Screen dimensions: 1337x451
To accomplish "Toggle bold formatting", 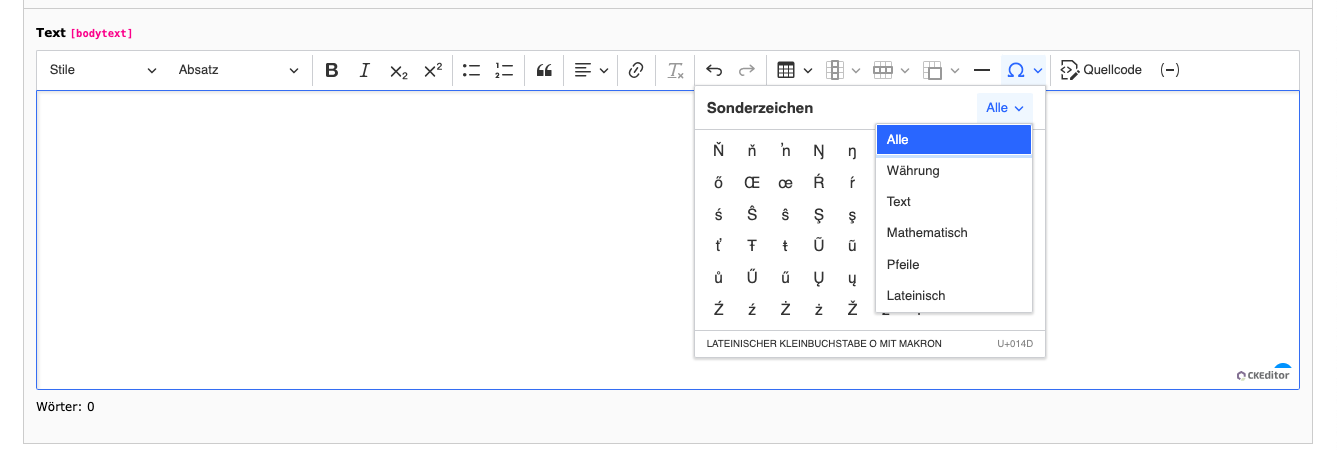I will tap(332, 70).
